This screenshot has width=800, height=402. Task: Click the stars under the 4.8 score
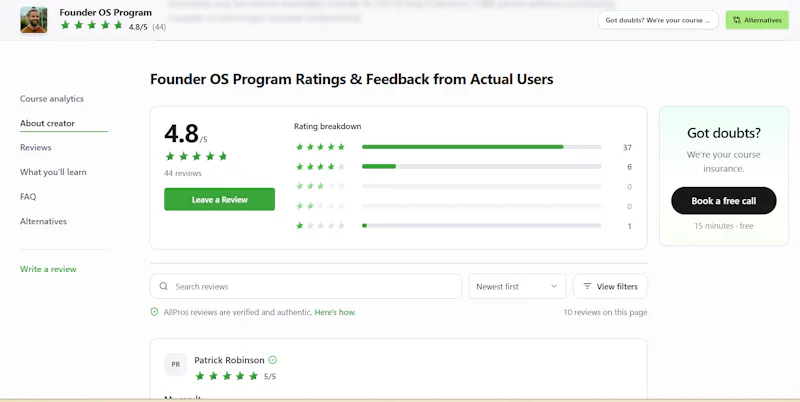(196, 156)
